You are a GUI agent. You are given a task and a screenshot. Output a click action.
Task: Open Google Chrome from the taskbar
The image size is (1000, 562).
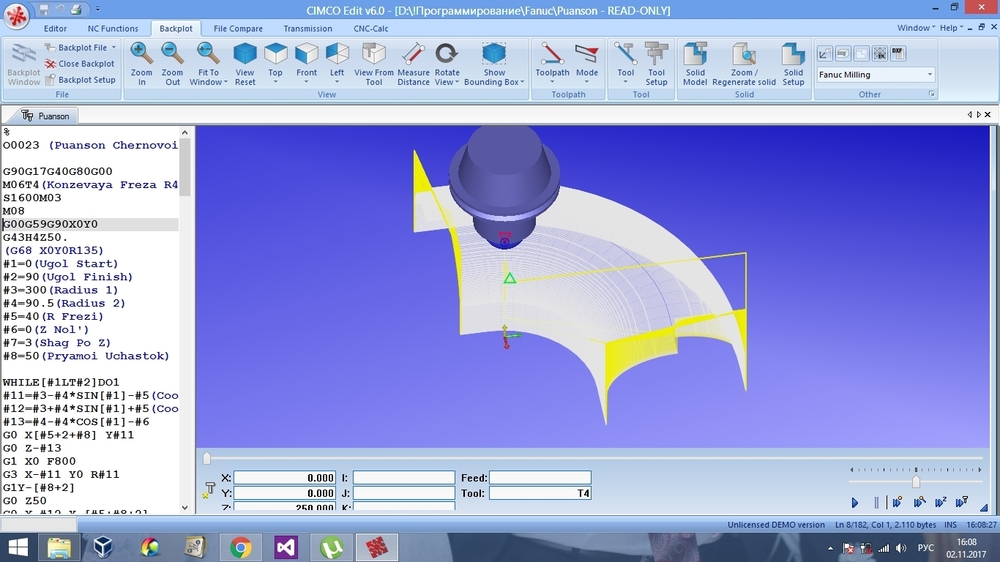pyautogui.click(x=240, y=547)
